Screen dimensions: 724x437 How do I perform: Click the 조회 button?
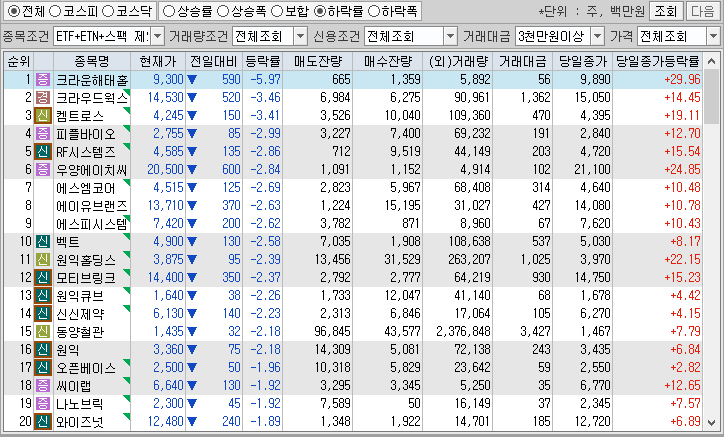666,11
